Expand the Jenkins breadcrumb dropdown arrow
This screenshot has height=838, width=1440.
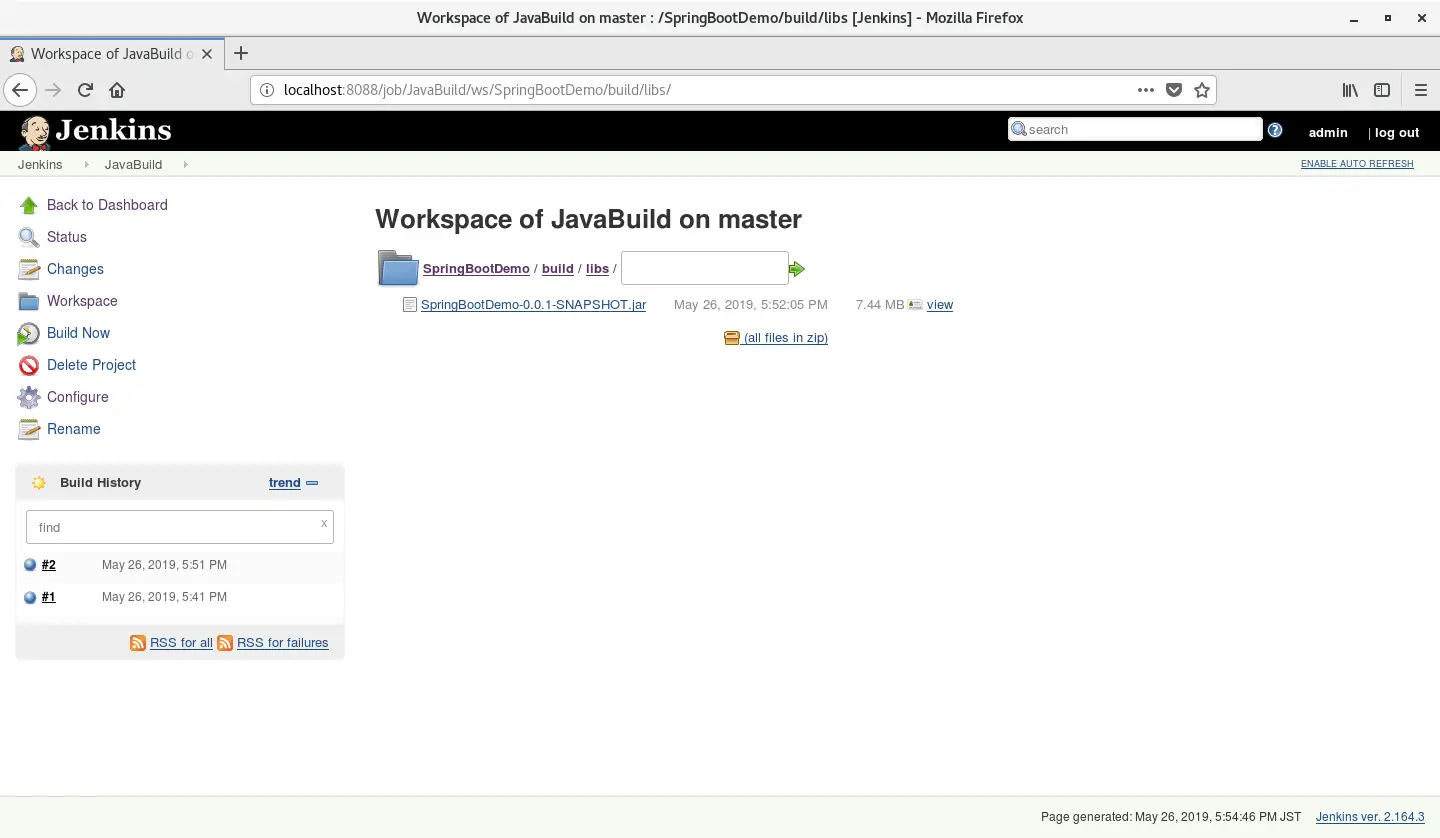click(86, 165)
